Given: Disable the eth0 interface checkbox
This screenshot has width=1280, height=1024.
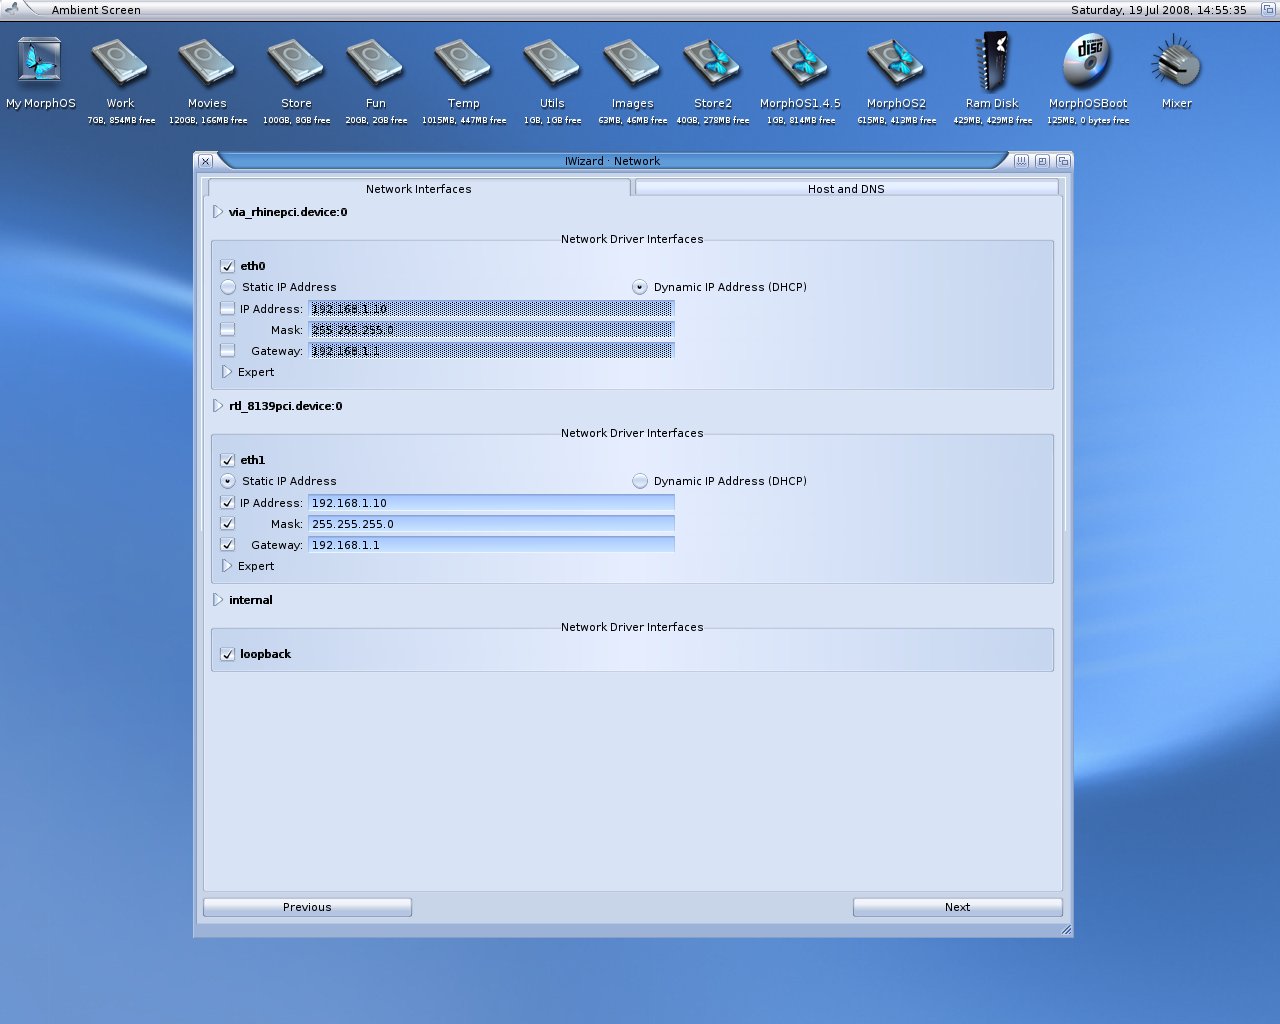Looking at the screenshot, I should click(x=228, y=267).
